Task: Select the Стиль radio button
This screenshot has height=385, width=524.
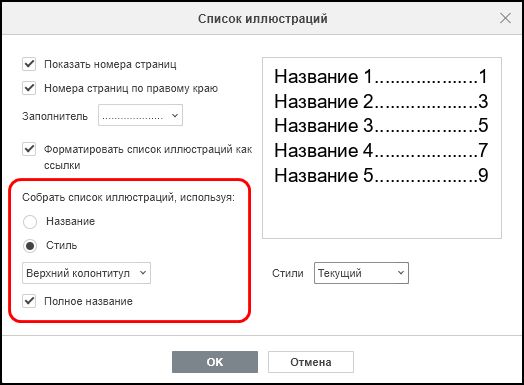Action: coord(30,246)
